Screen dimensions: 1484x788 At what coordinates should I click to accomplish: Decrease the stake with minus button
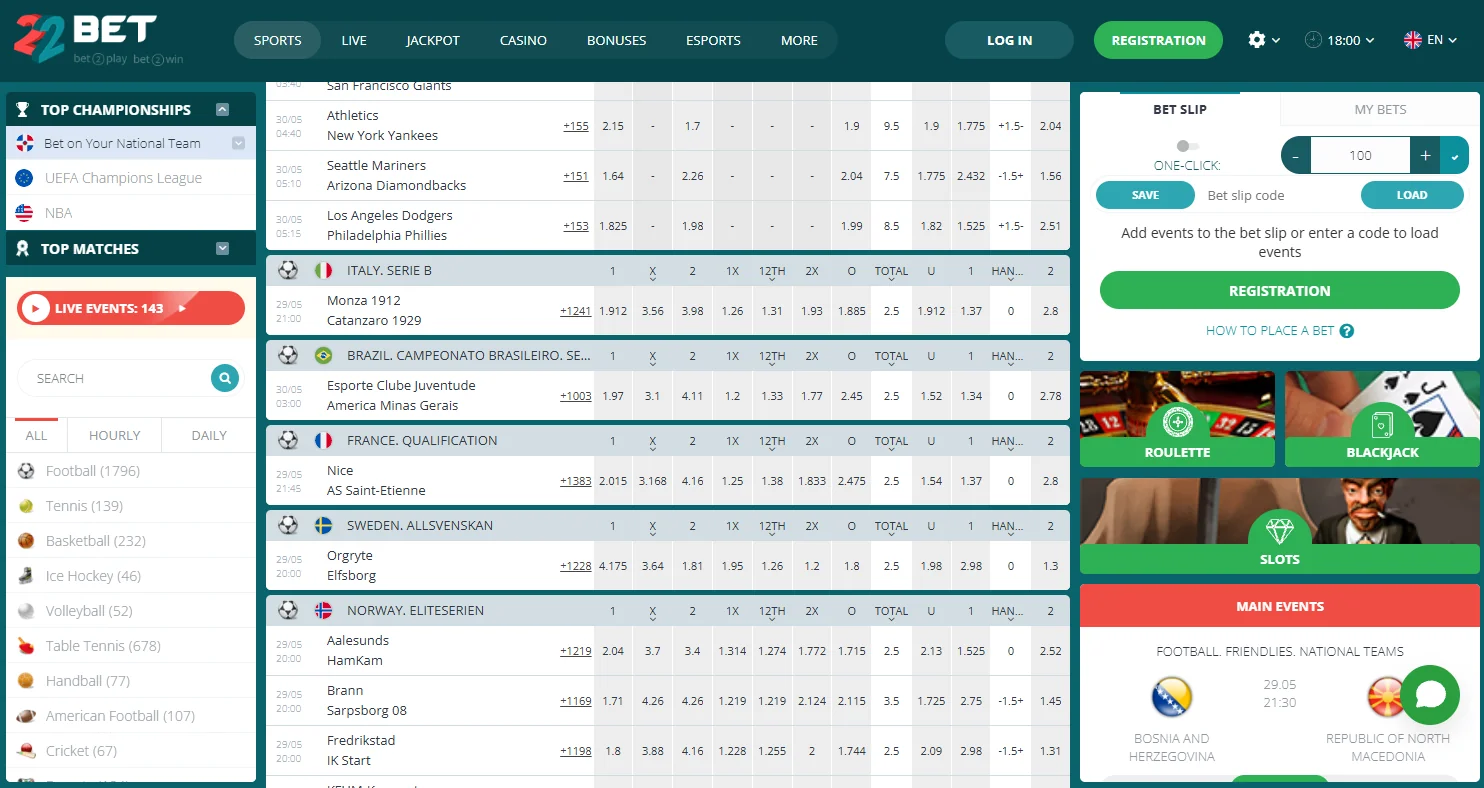tap(1296, 156)
